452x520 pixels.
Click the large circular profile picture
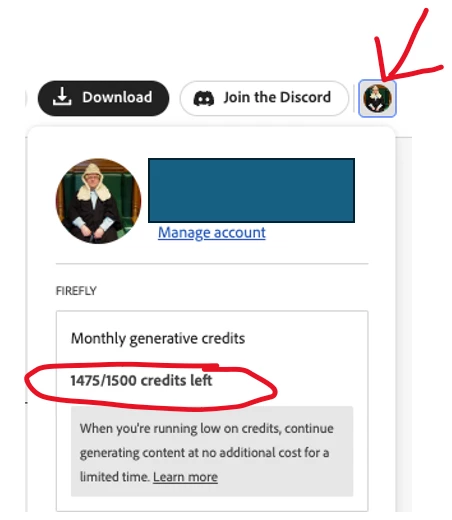pyautogui.click(x=98, y=201)
